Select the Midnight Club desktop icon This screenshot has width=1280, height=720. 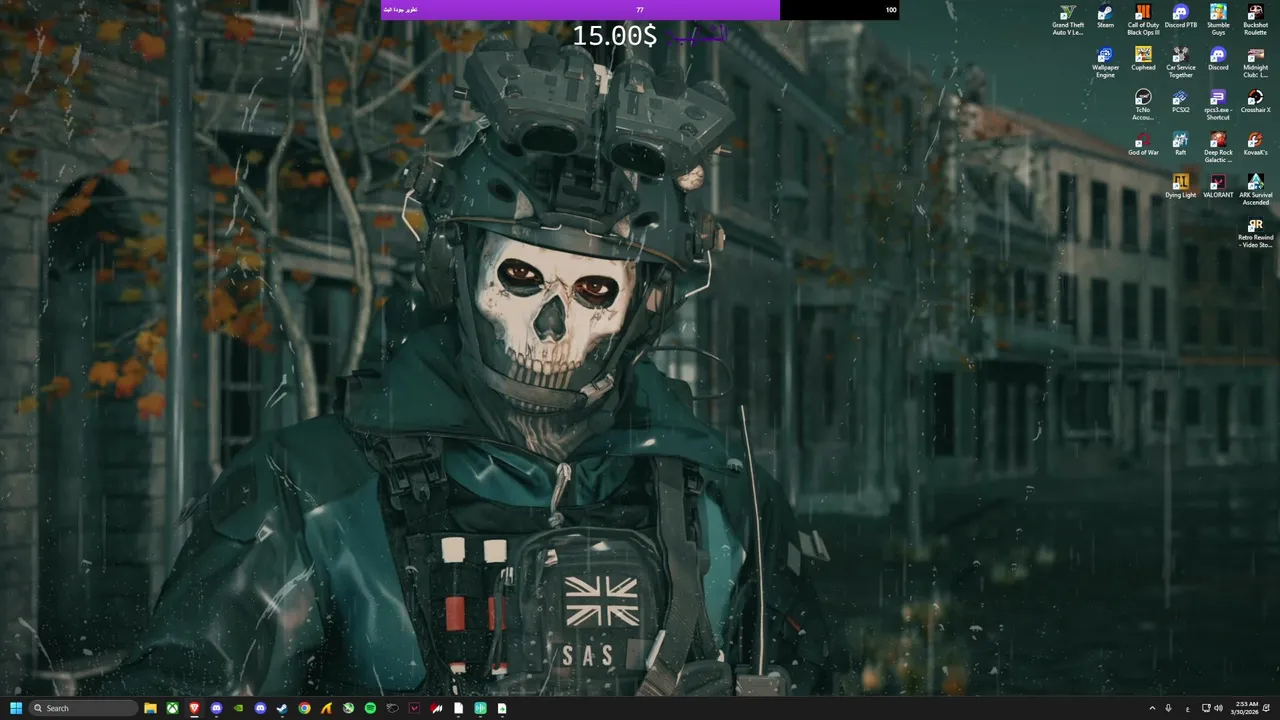pyautogui.click(x=1255, y=62)
